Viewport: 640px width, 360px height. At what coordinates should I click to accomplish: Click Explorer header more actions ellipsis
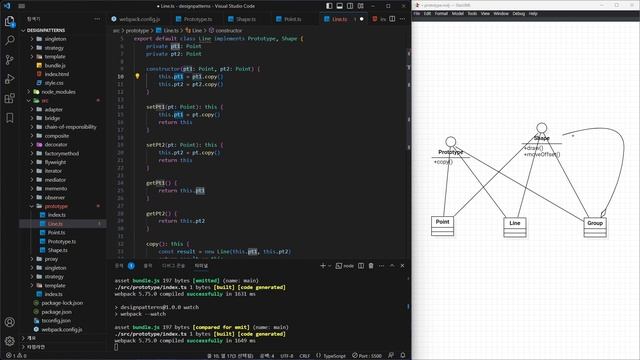(97, 19)
